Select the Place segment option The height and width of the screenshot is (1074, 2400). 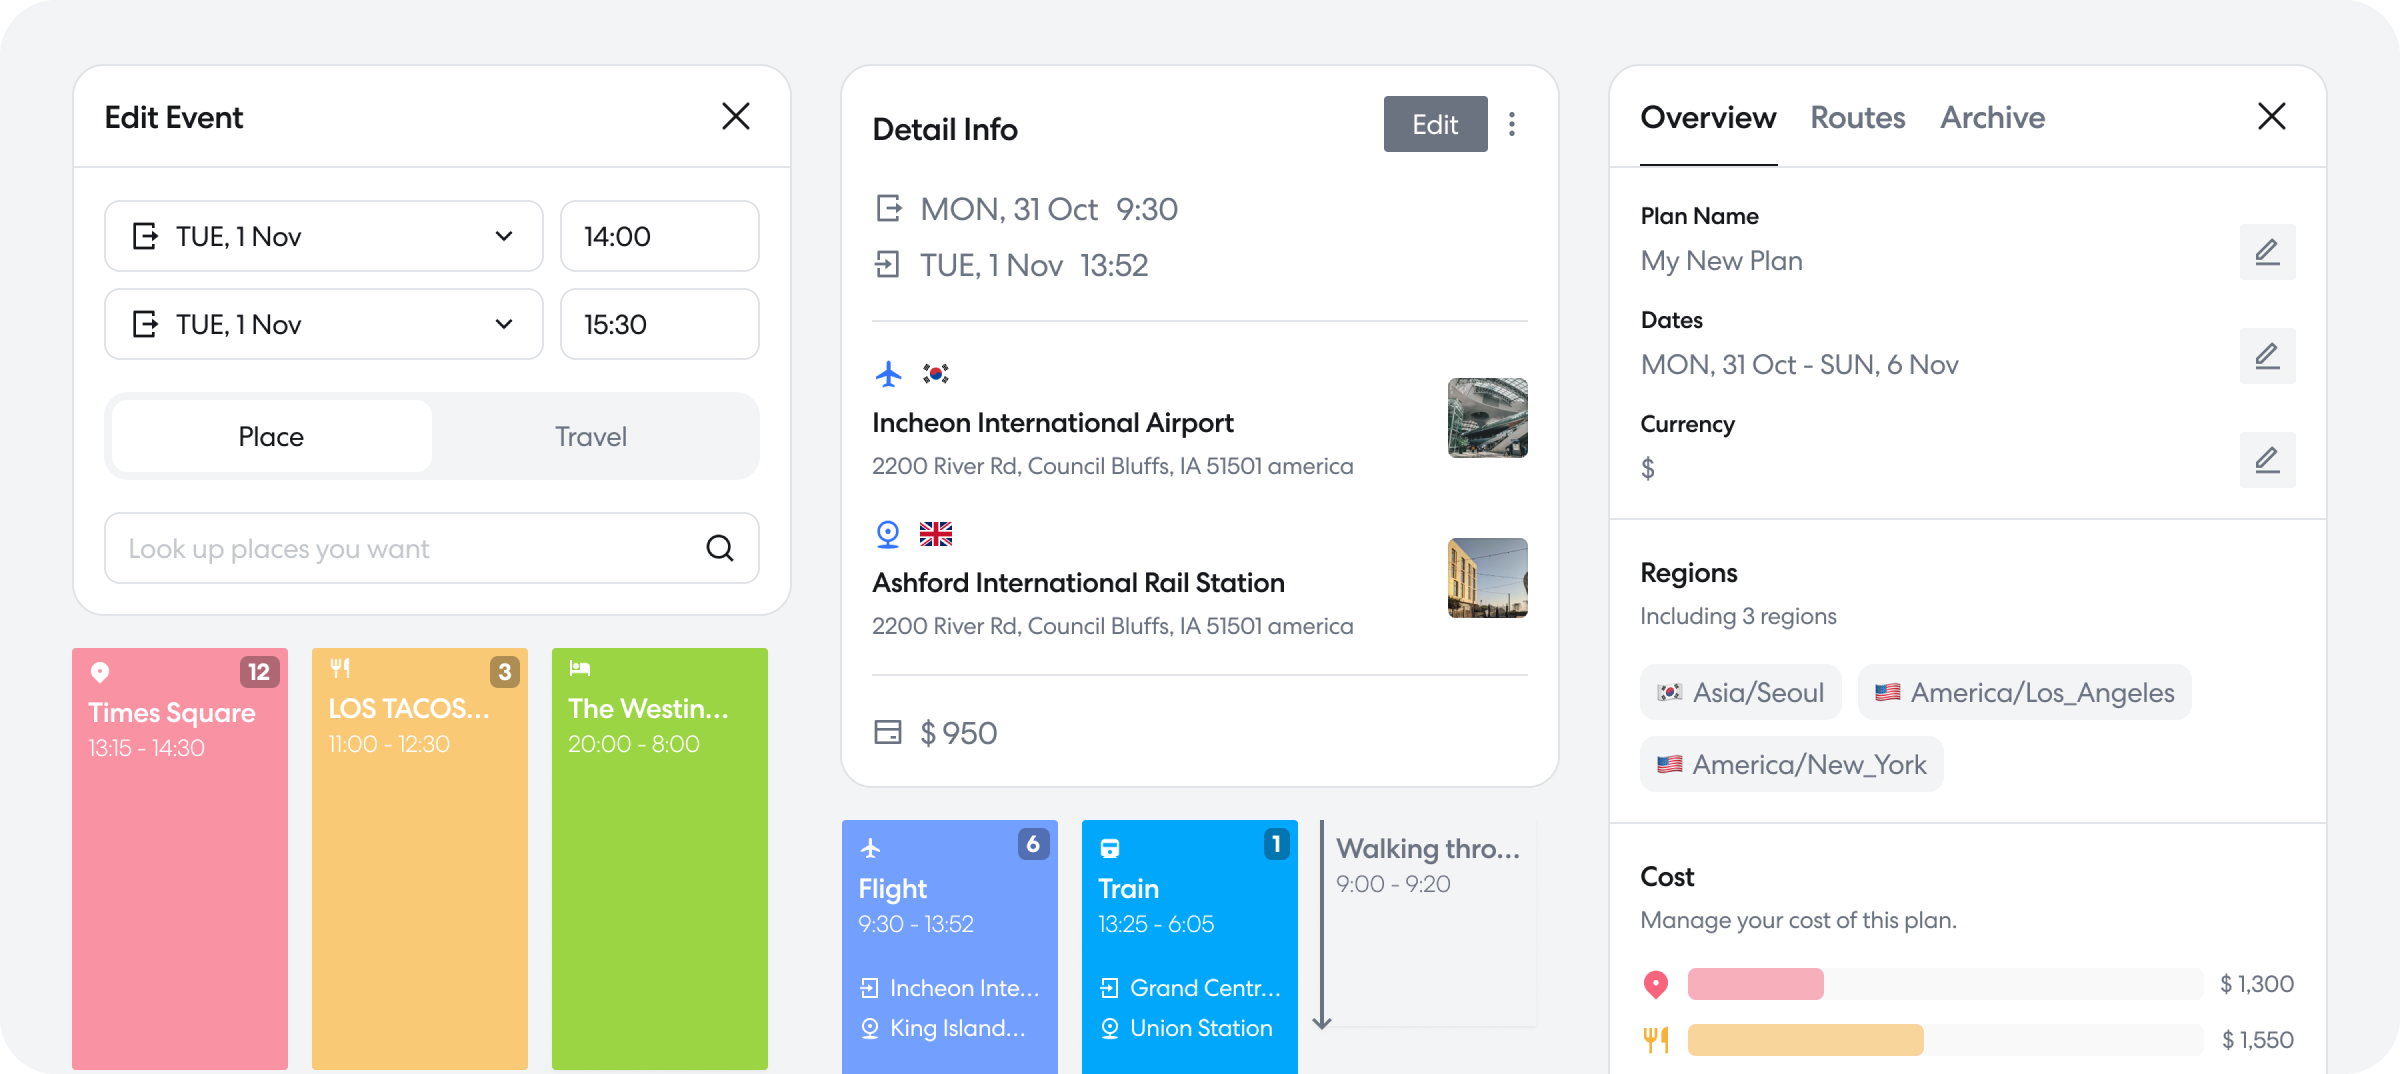[271, 436]
